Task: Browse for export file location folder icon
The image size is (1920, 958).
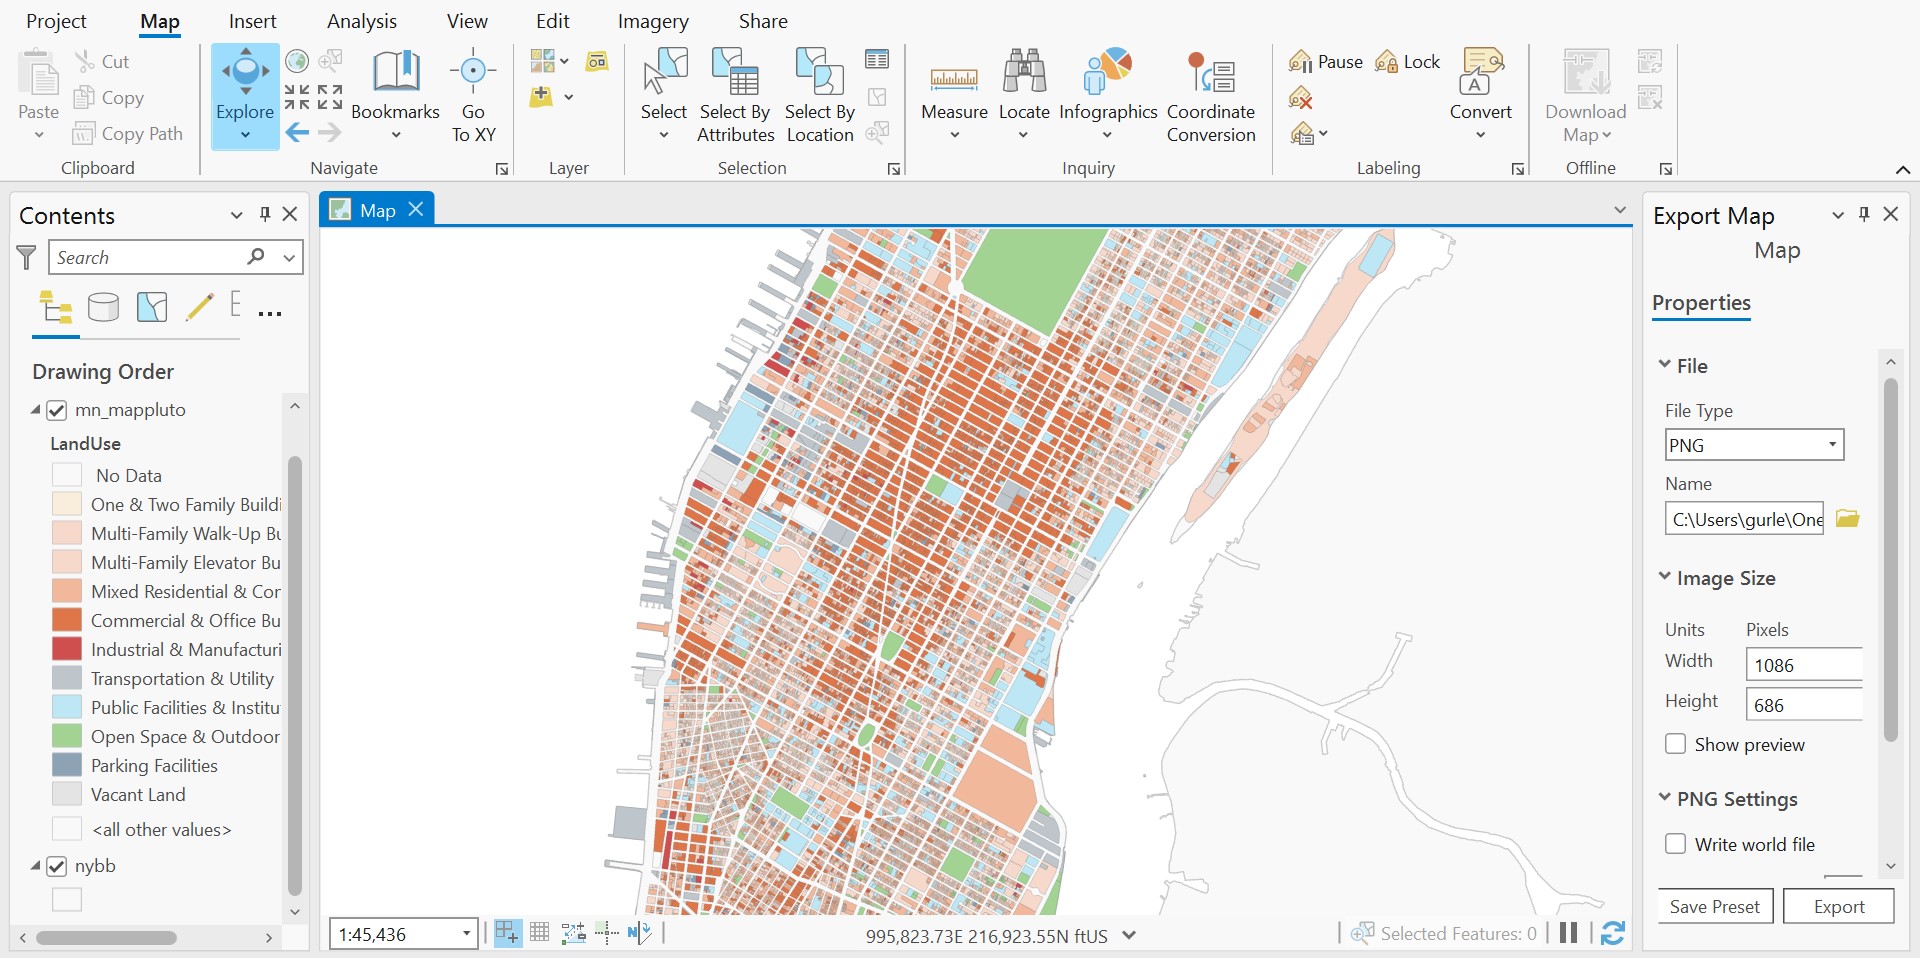Action: (x=1847, y=519)
